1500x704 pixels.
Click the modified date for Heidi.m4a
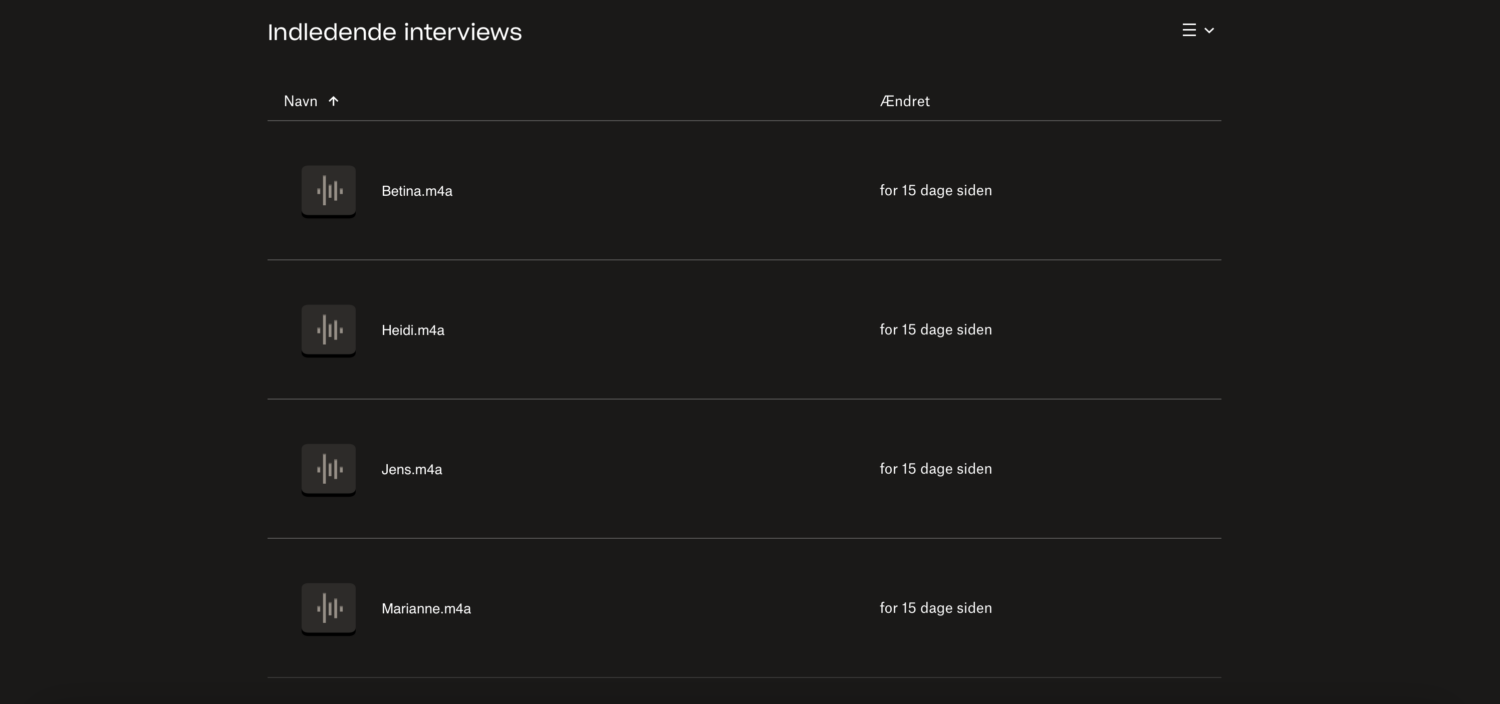[935, 329]
